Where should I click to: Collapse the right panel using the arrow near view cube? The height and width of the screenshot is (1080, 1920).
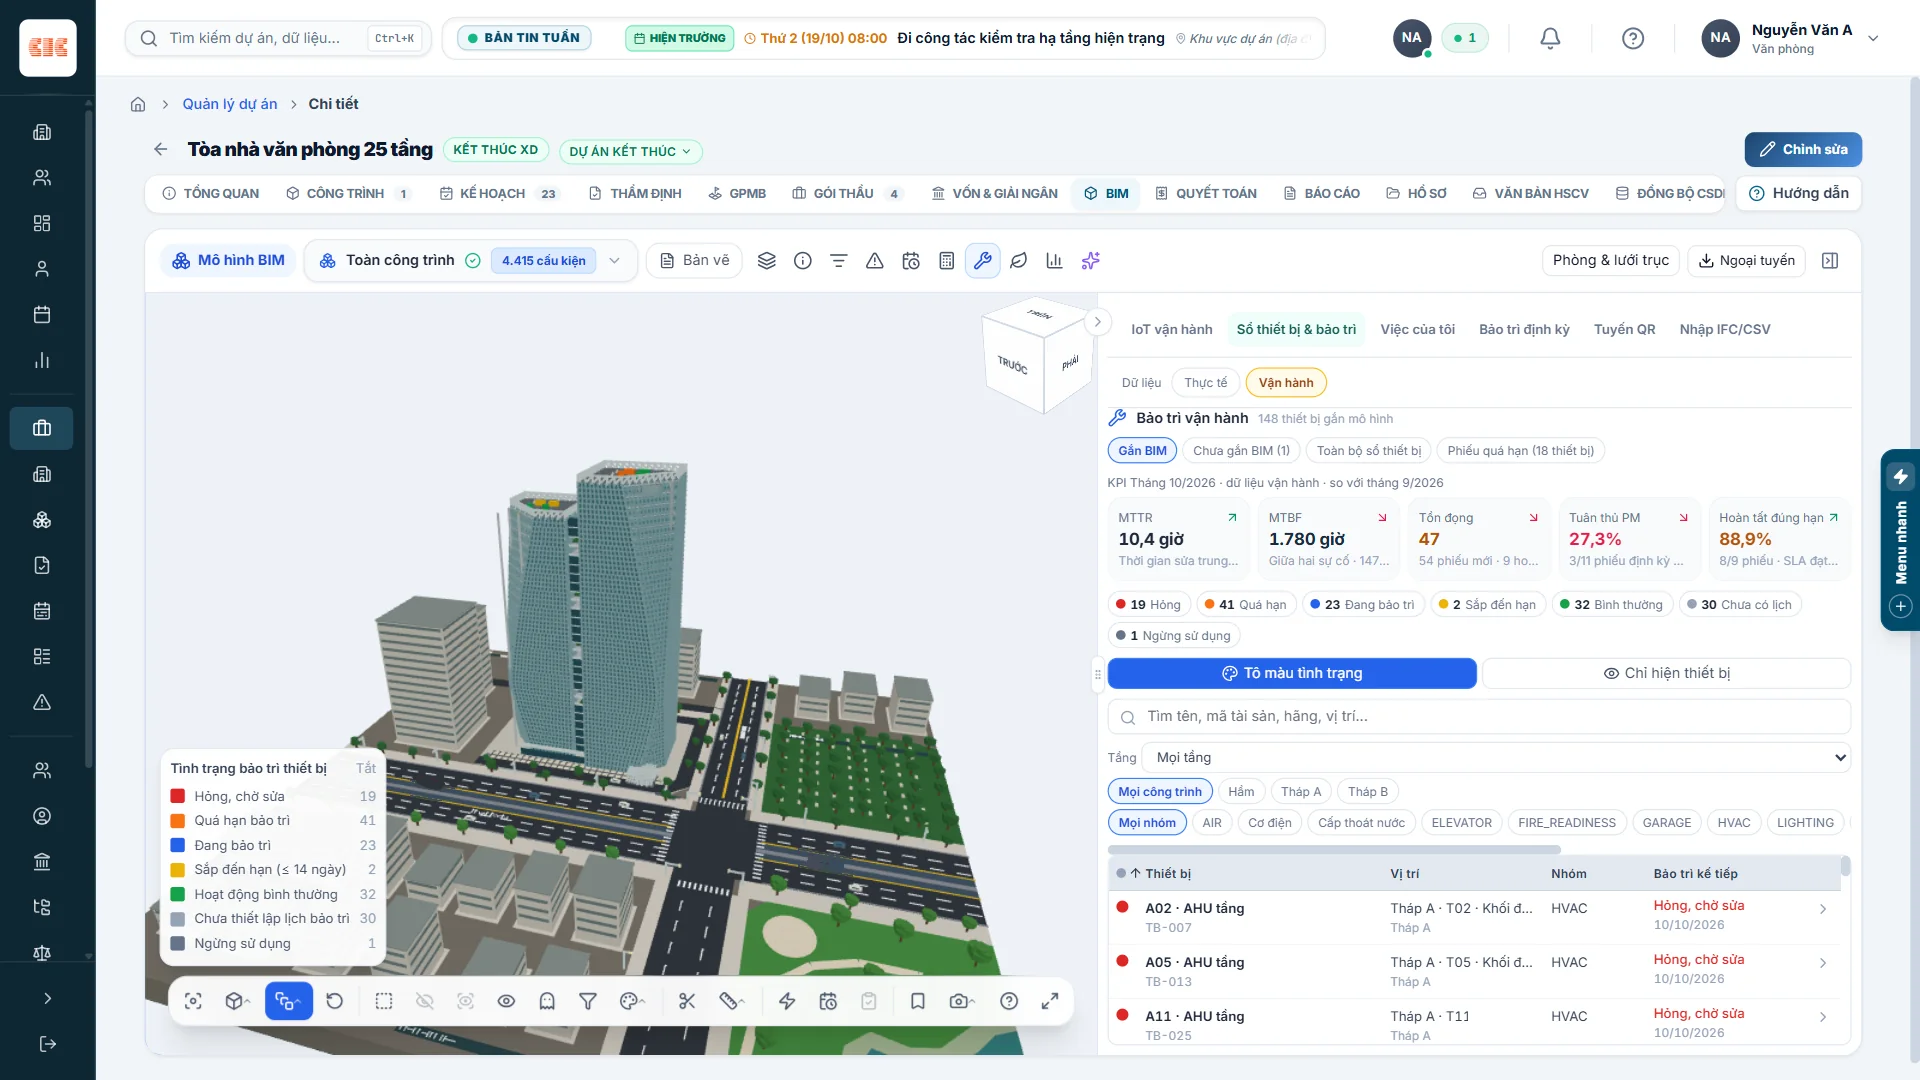(x=1097, y=322)
